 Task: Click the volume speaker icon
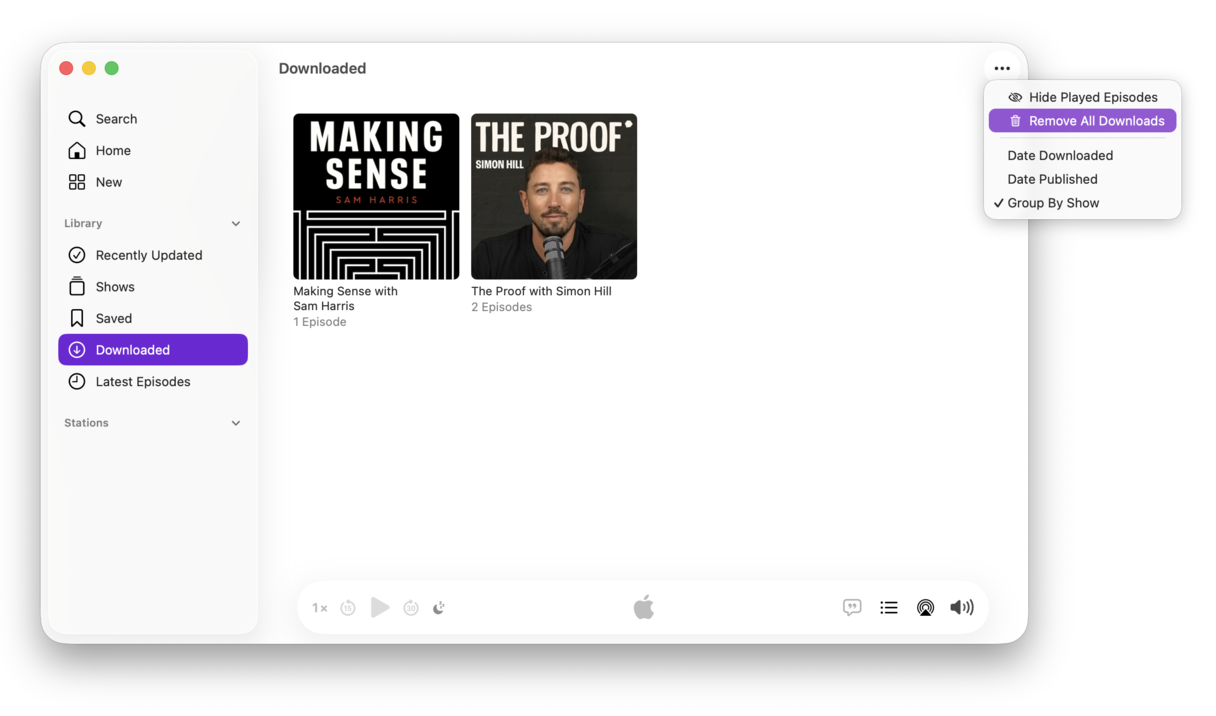point(962,607)
